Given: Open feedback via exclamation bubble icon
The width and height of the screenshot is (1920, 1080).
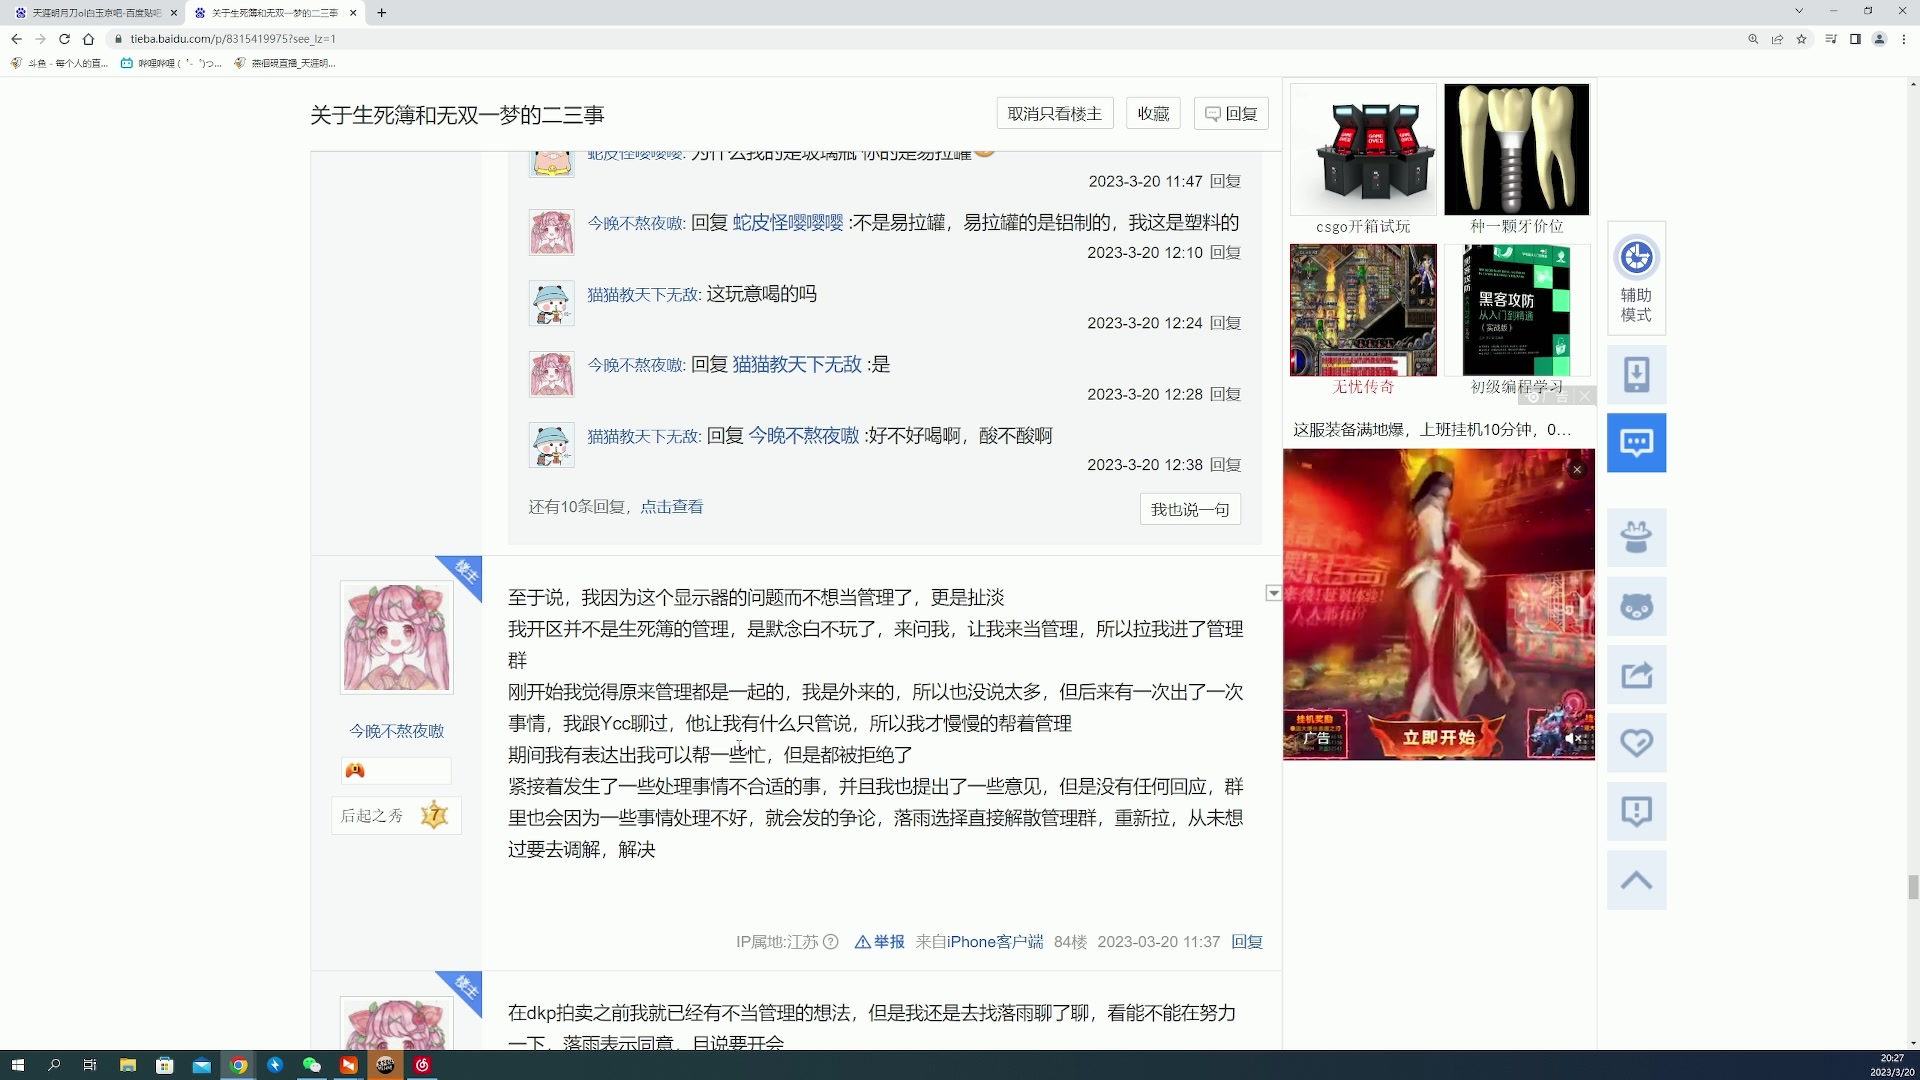Looking at the screenshot, I should pyautogui.click(x=1637, y=811).
